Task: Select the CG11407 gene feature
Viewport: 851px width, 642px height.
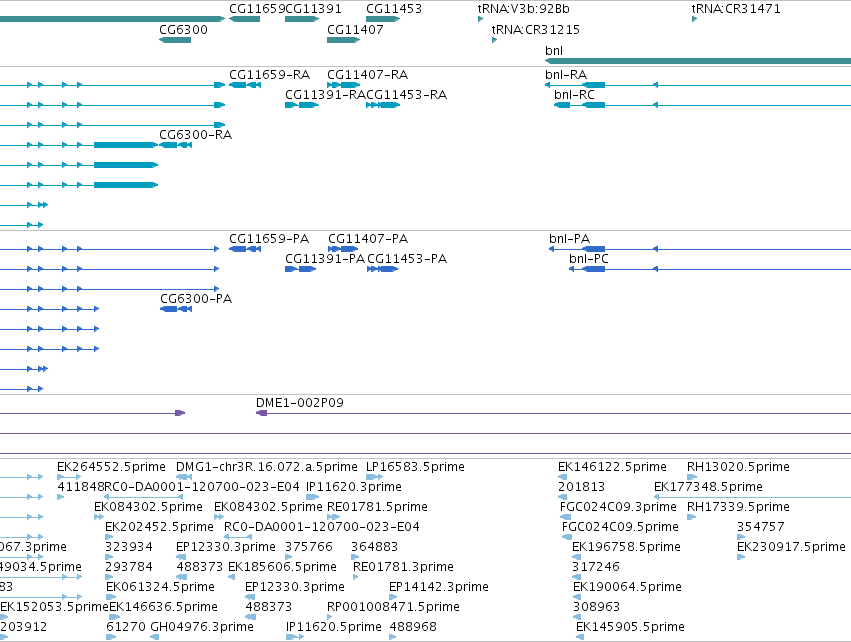Action: [344, 40]
